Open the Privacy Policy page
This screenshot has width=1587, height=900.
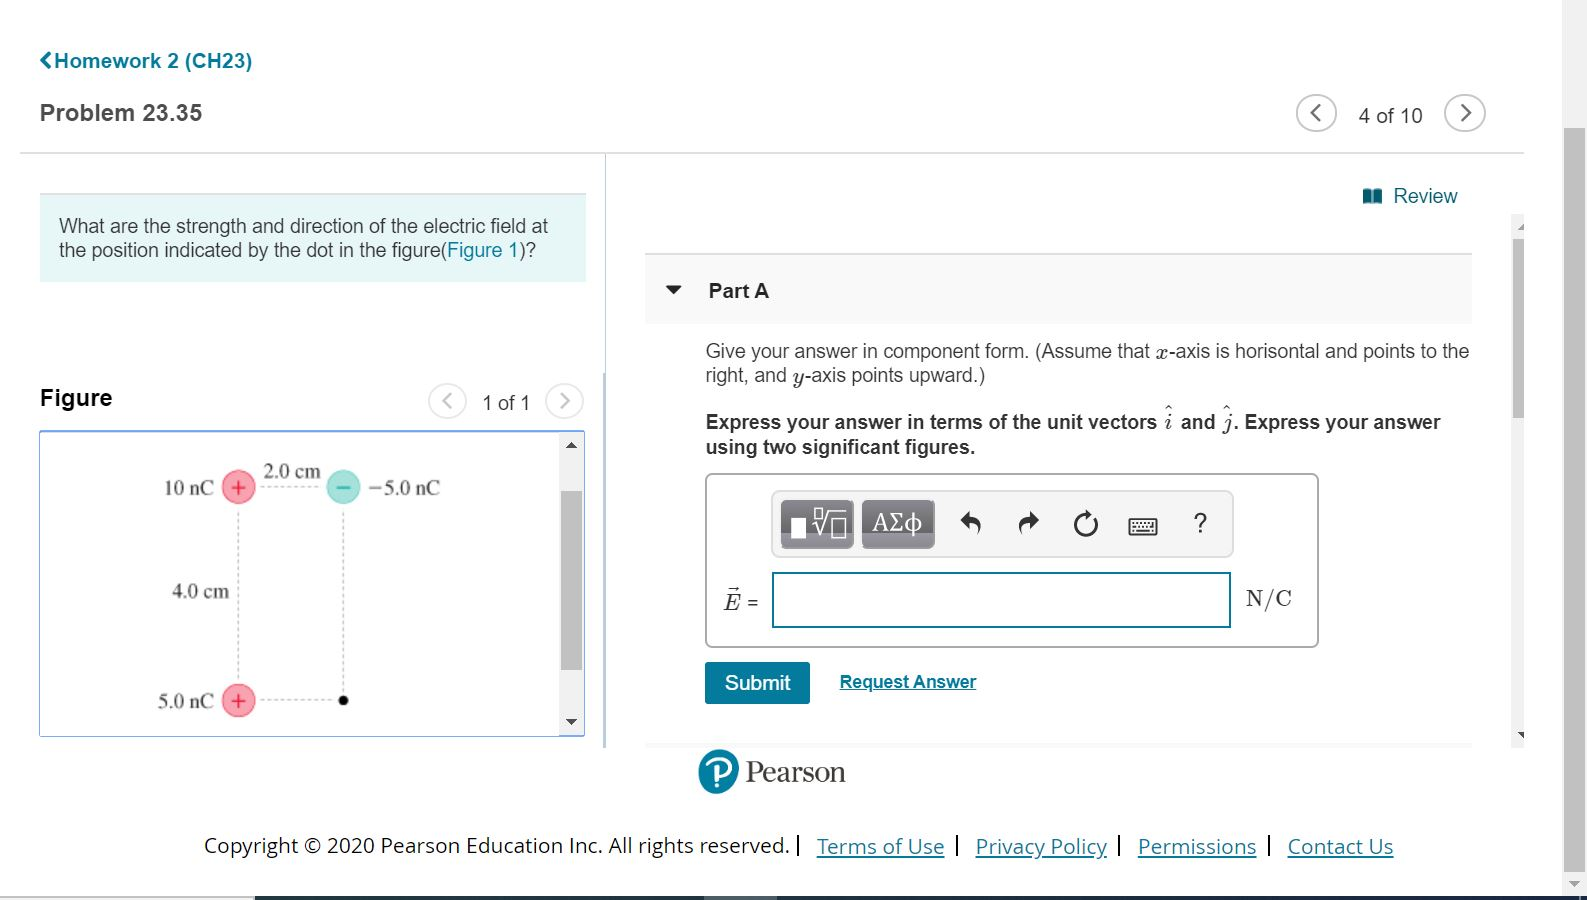tap(1040, 846)
